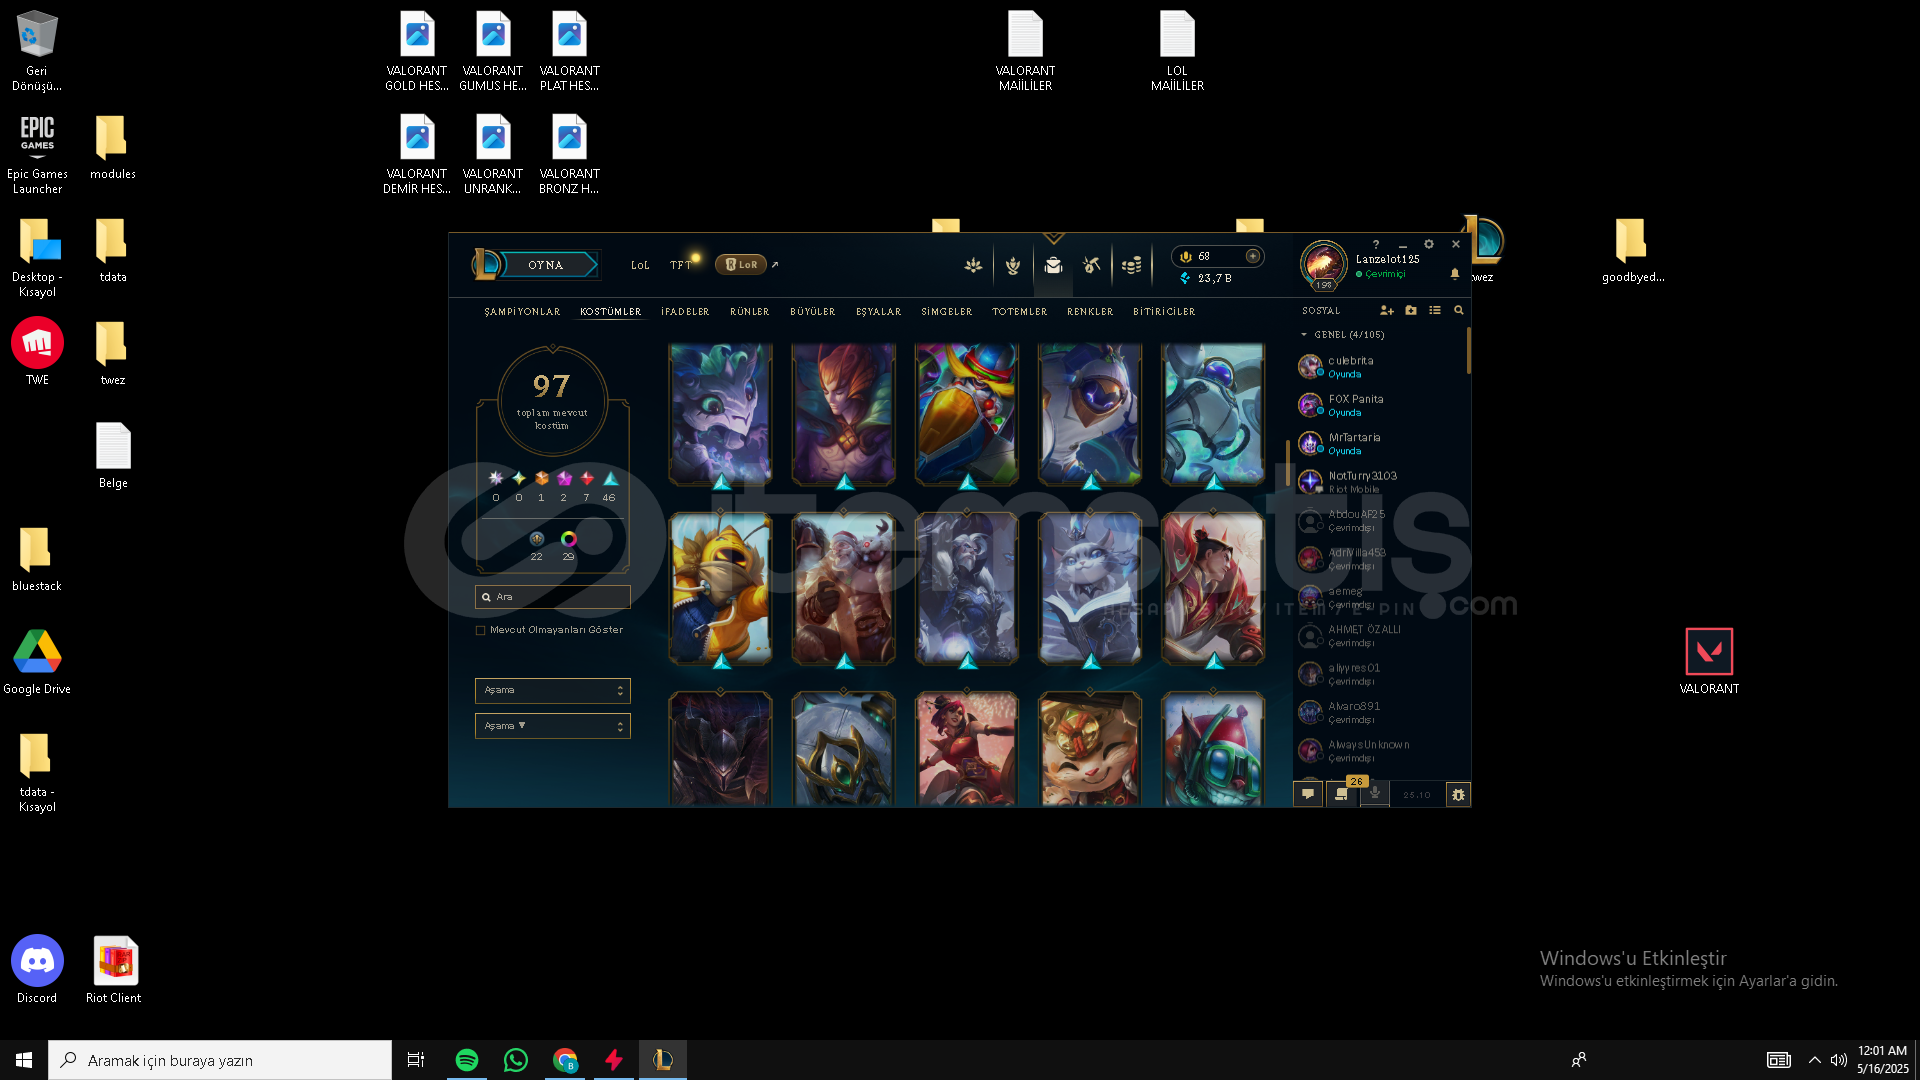Open Spotify from the taskbar

point(466,1060)
